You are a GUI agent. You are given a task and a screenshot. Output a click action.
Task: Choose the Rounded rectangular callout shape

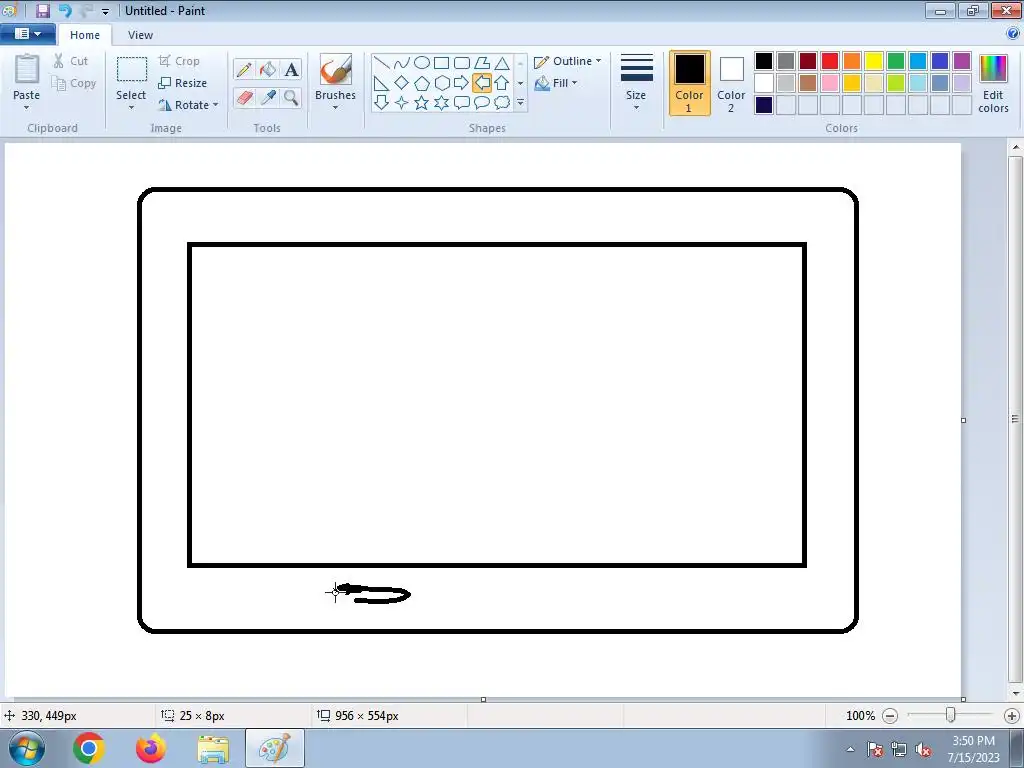pos(462,103)
